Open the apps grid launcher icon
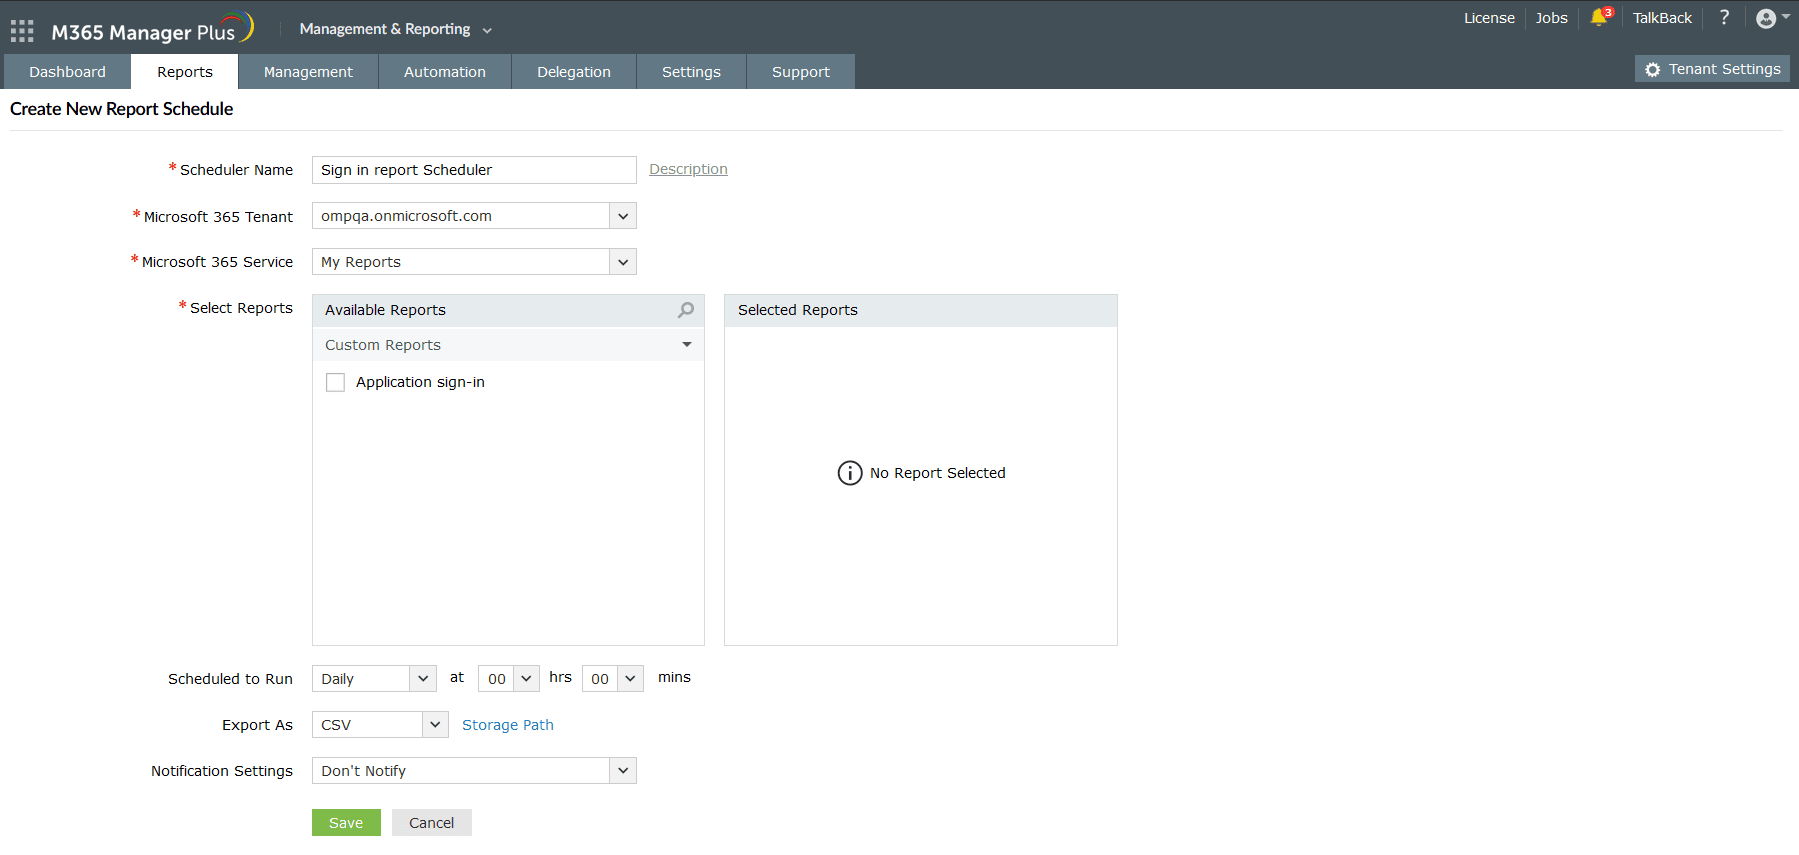 click(x=22, y=31)
